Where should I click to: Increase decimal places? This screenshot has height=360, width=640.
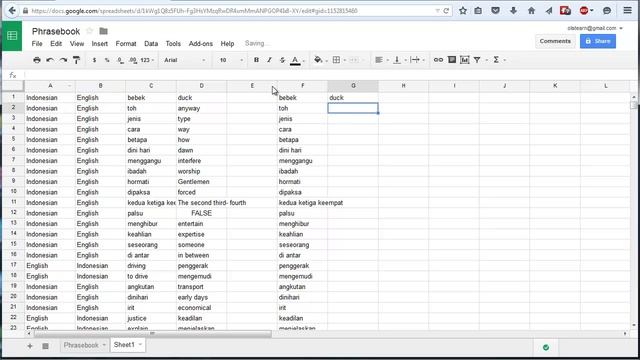pos(133,60)
